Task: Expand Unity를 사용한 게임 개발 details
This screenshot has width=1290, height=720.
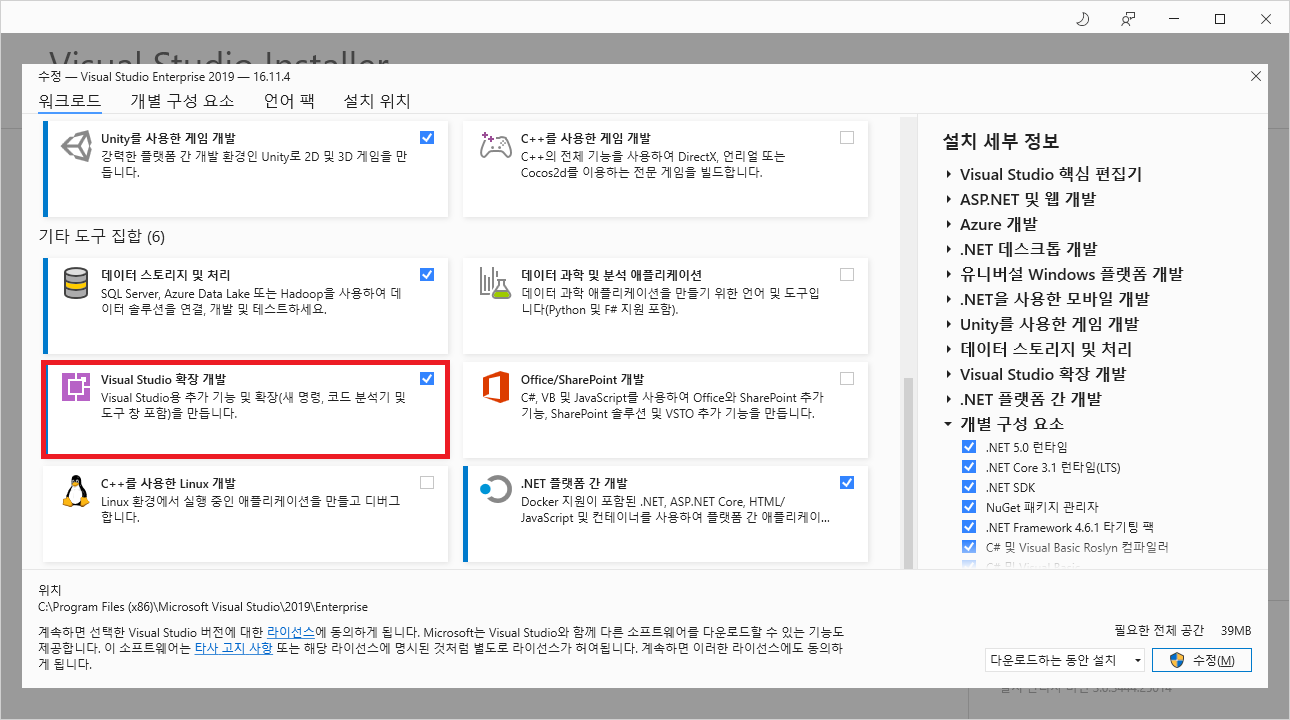Action: (948, 324)
